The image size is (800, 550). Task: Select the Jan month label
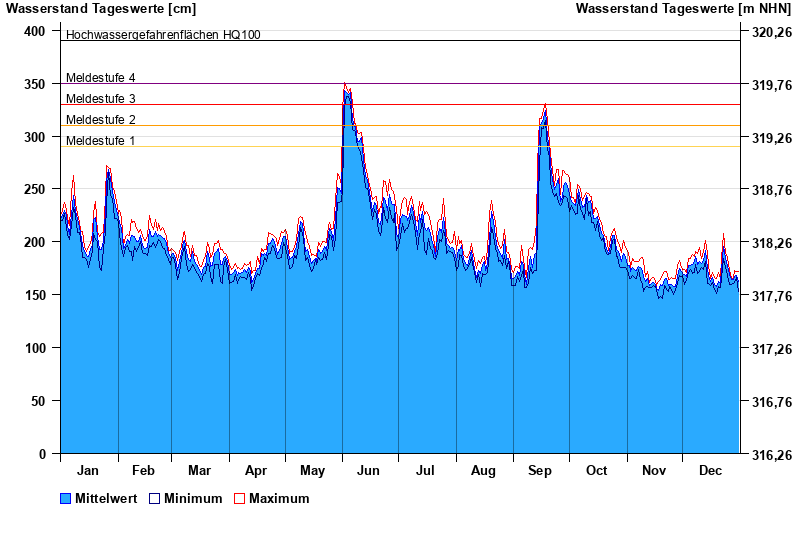click(88, 470)
